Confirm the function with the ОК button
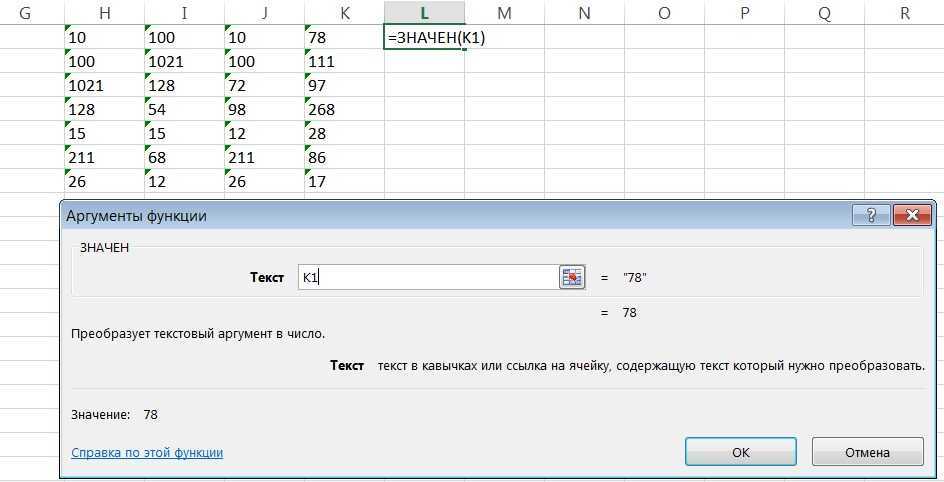 [x=741, y=452]
